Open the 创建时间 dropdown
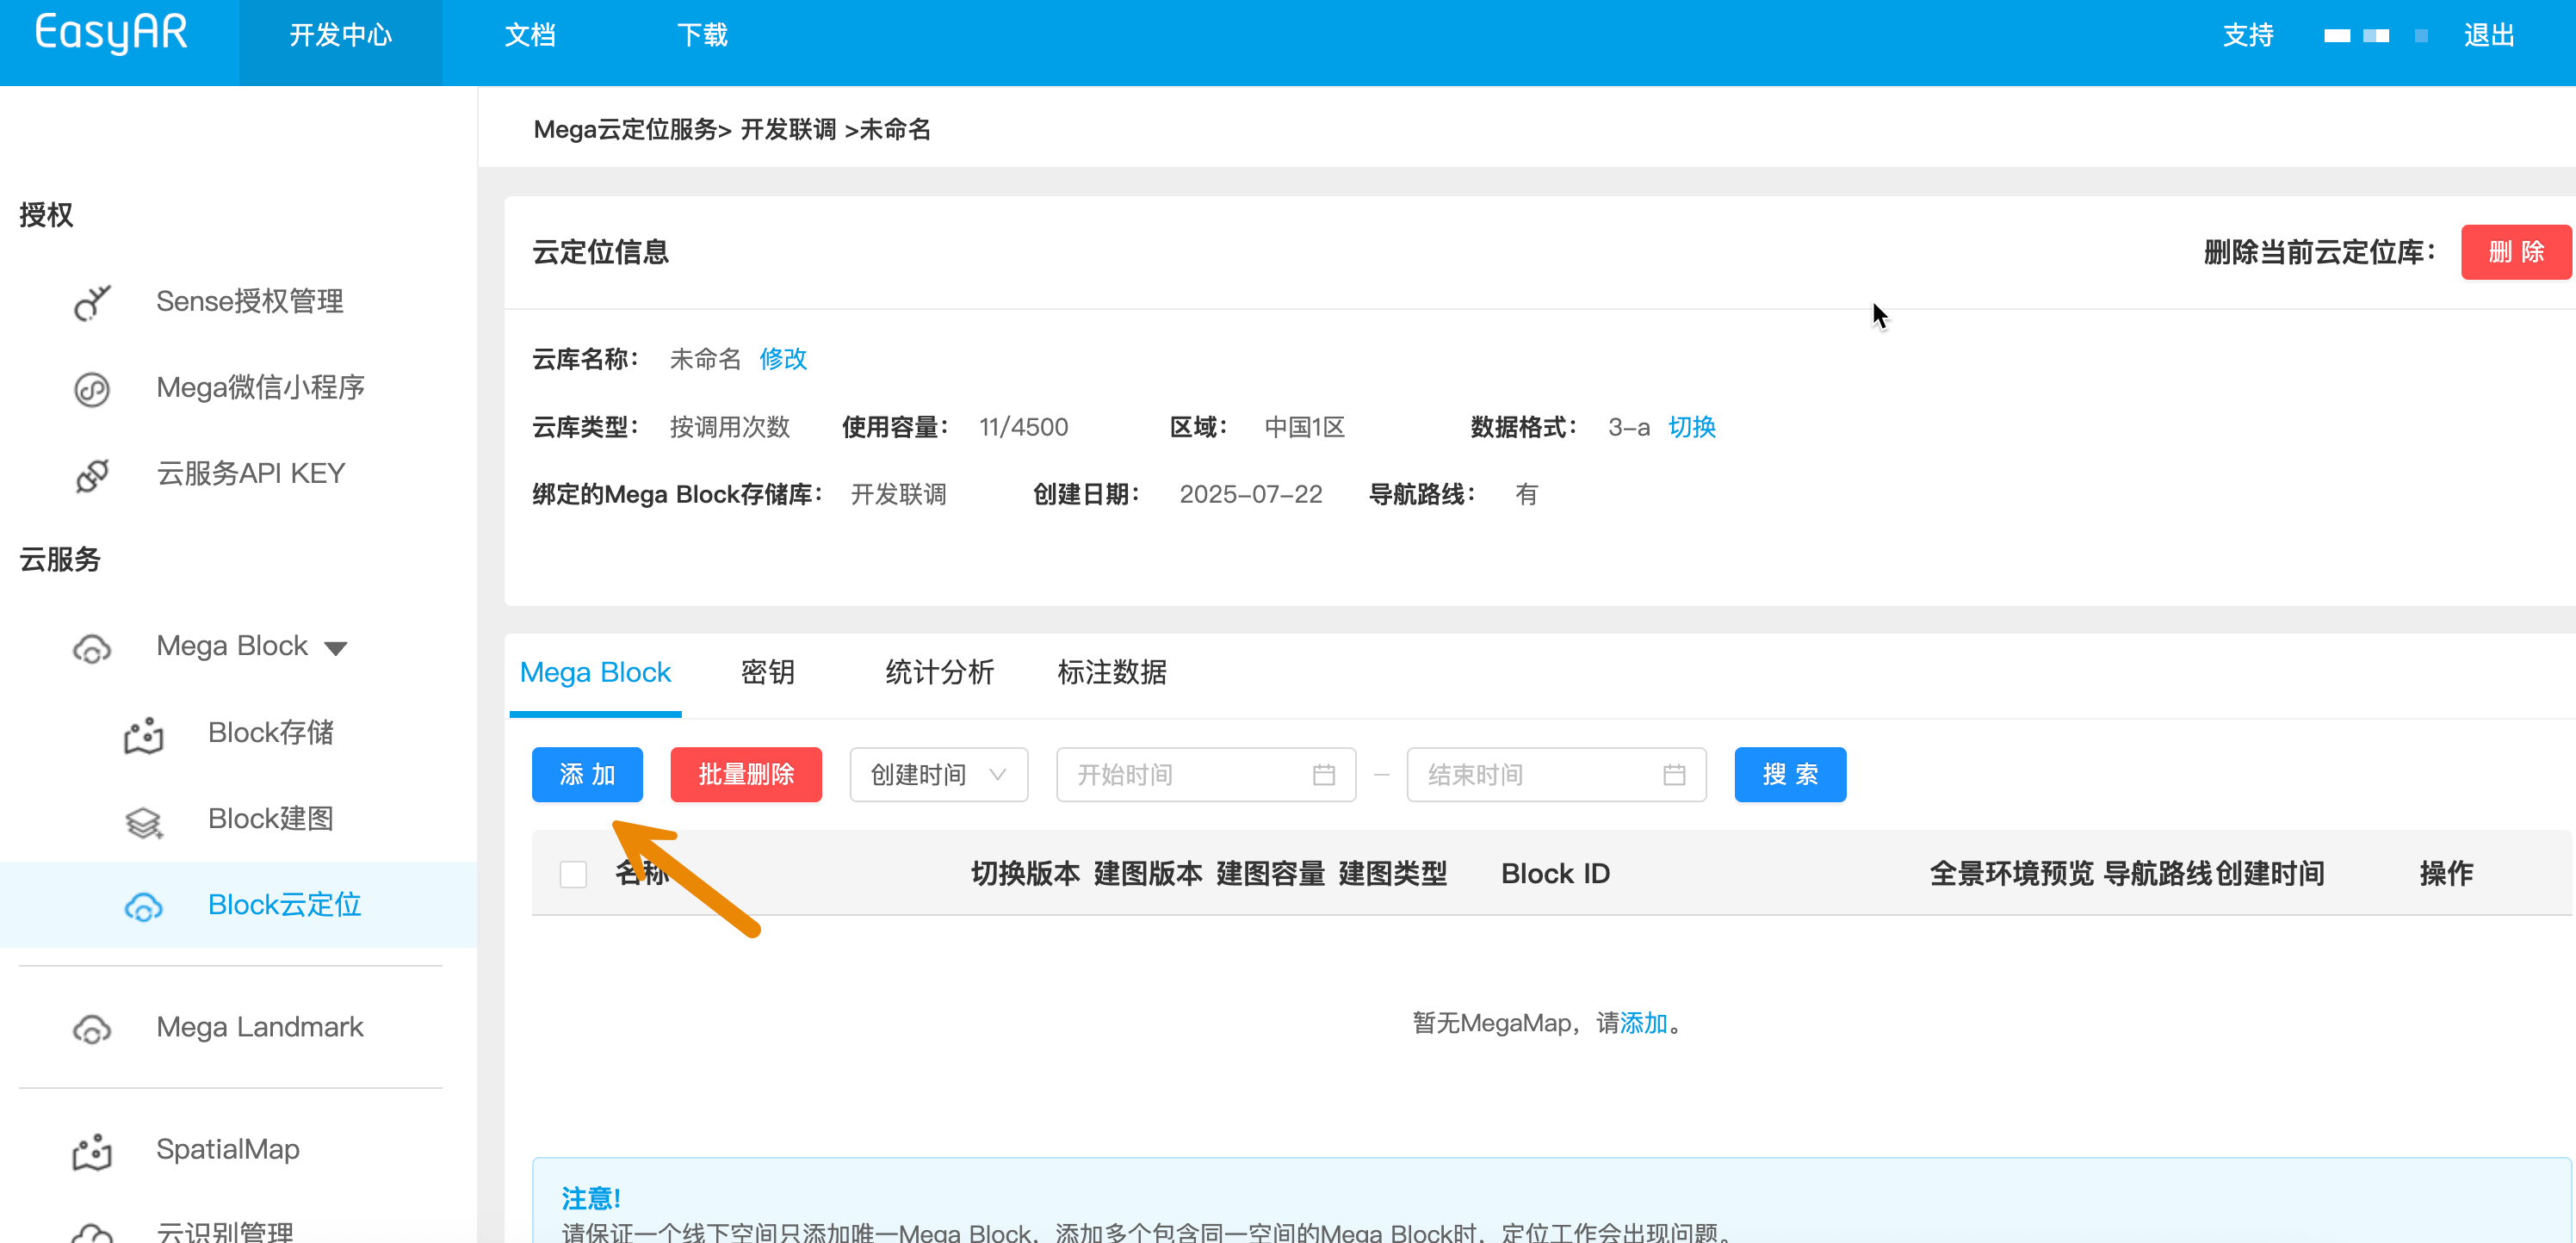The height and width of the screenshot is (1243, 2576). pos(938,775)
